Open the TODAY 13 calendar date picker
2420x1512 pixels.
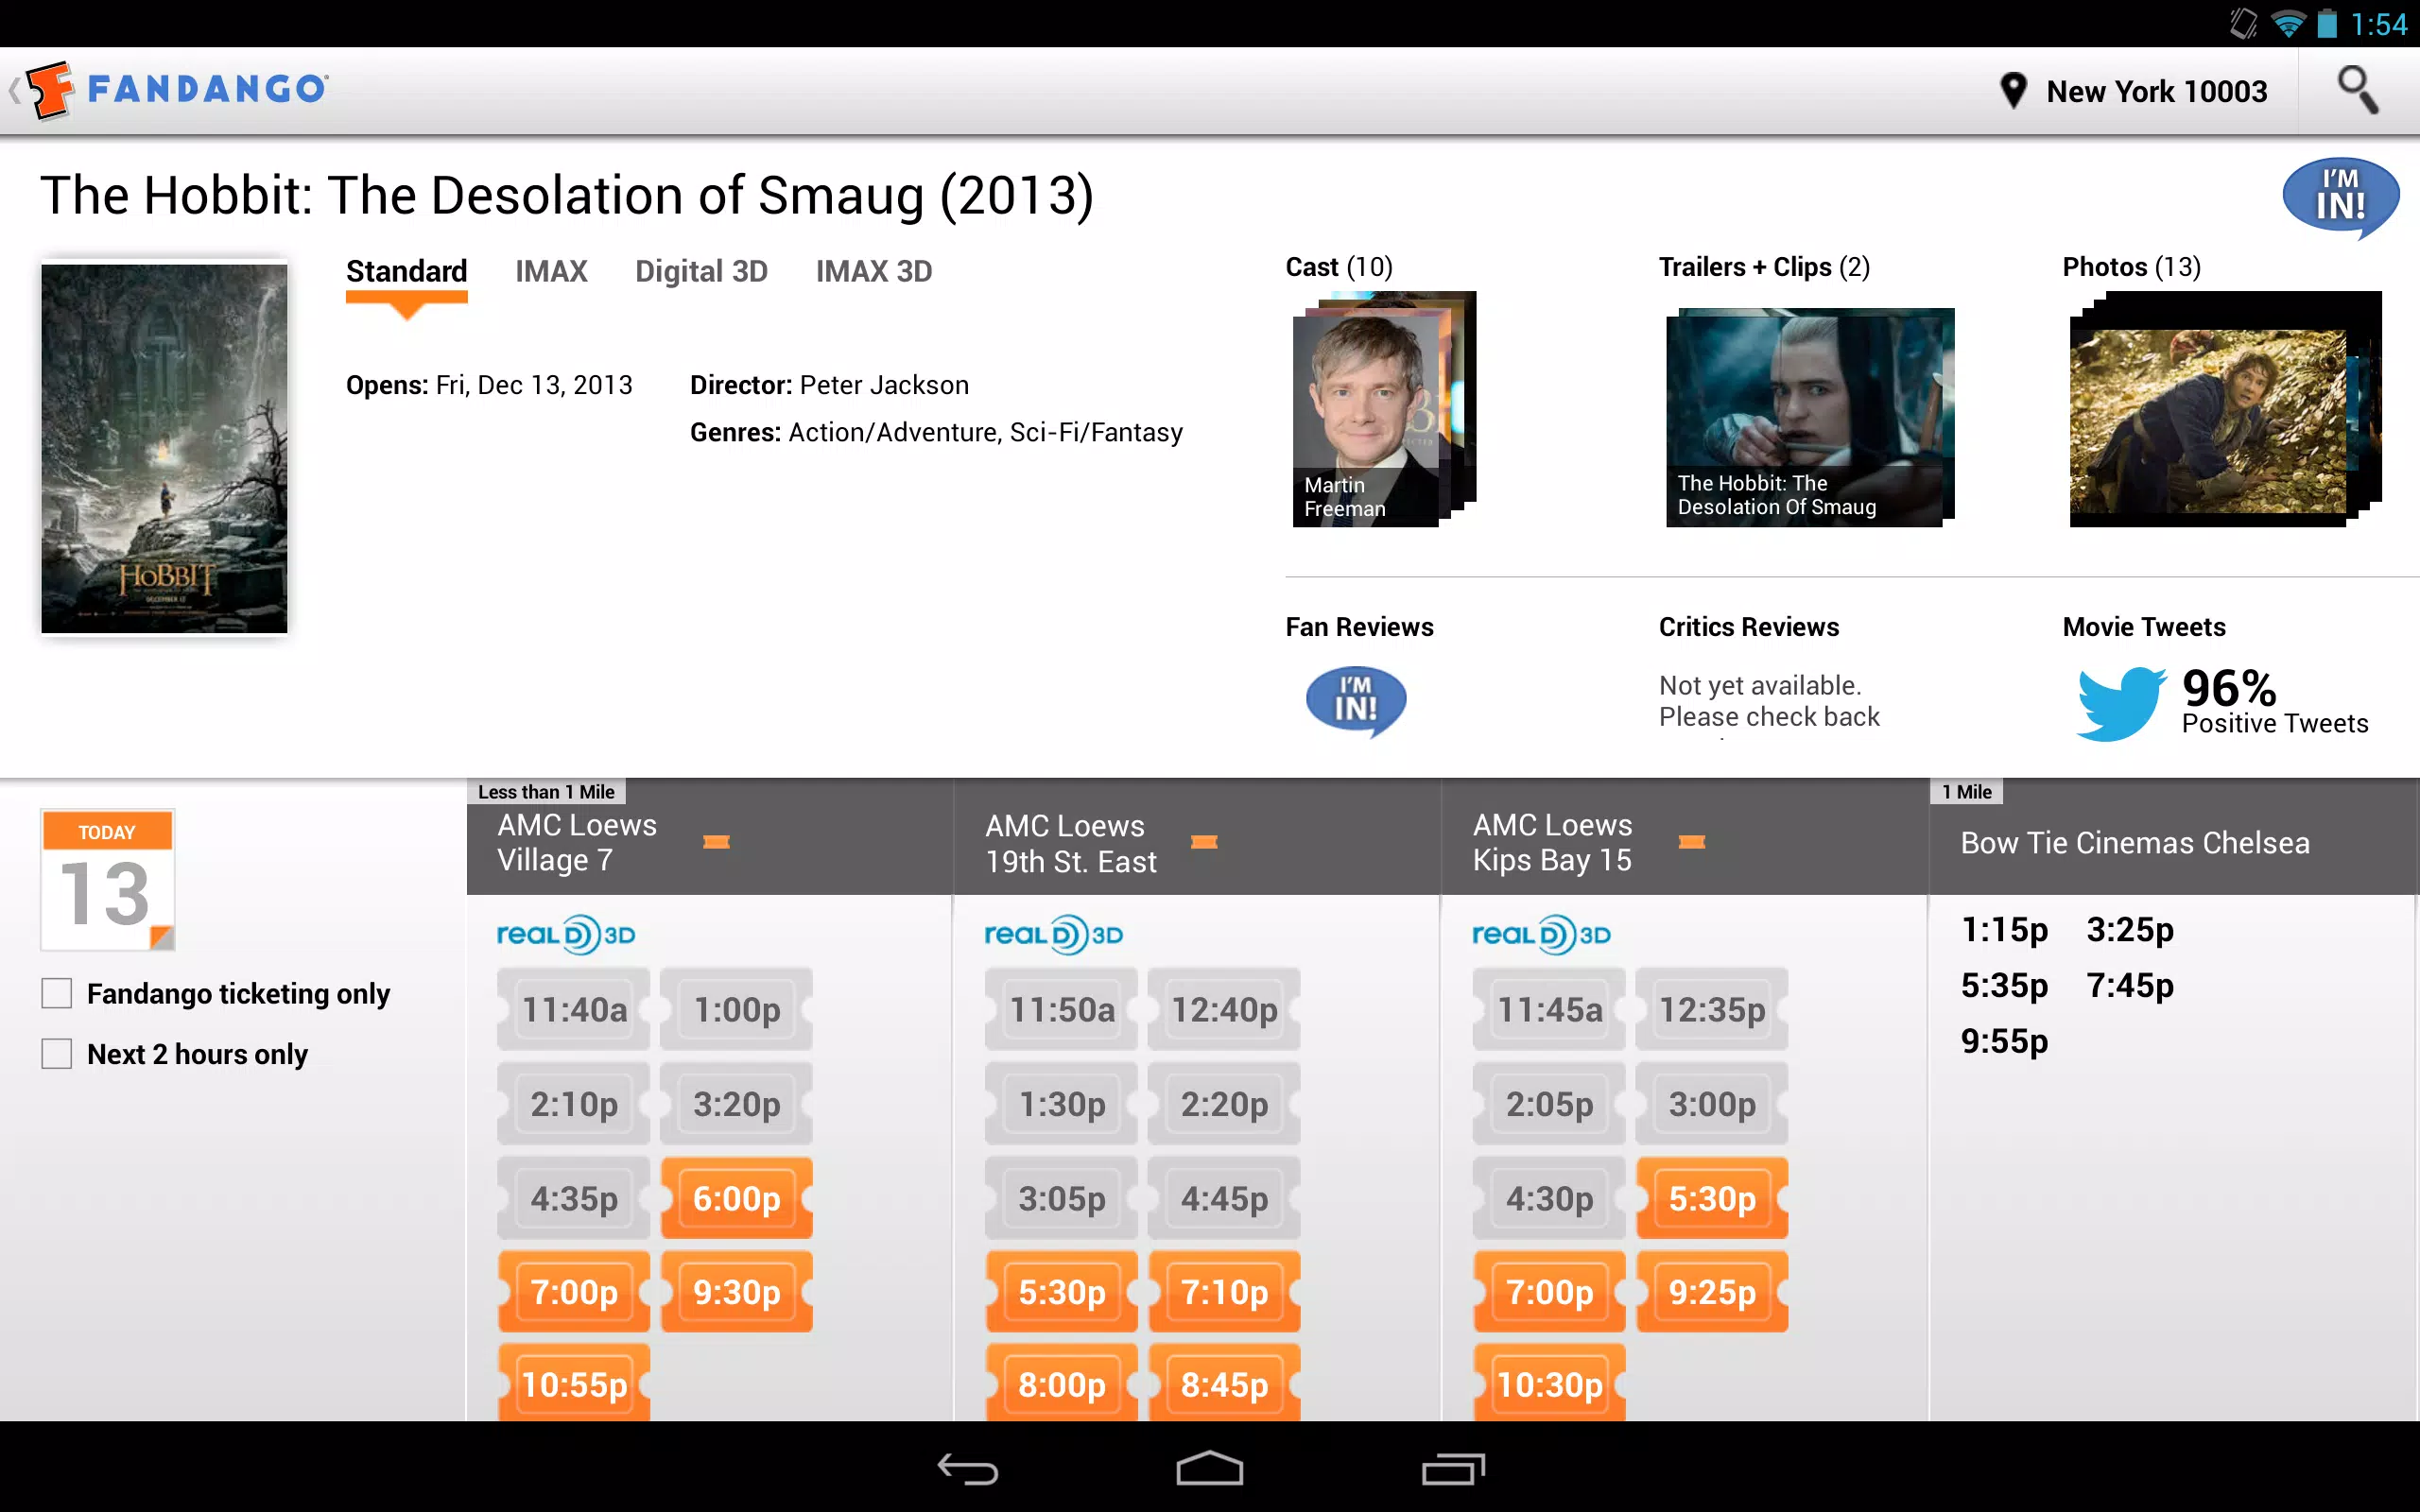pos(107,880)
